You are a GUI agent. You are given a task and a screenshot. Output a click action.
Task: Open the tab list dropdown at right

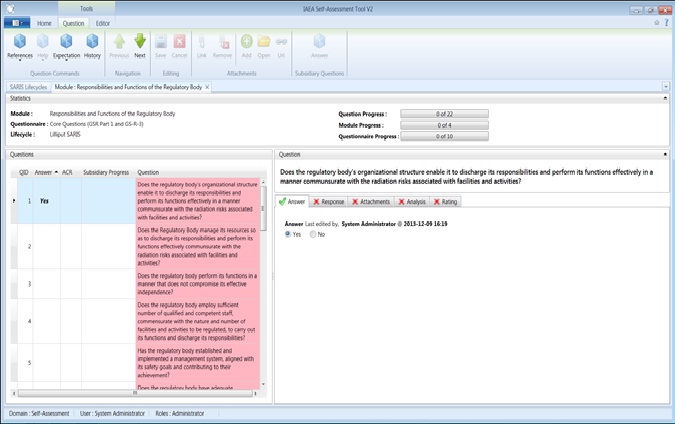[666, 87]
